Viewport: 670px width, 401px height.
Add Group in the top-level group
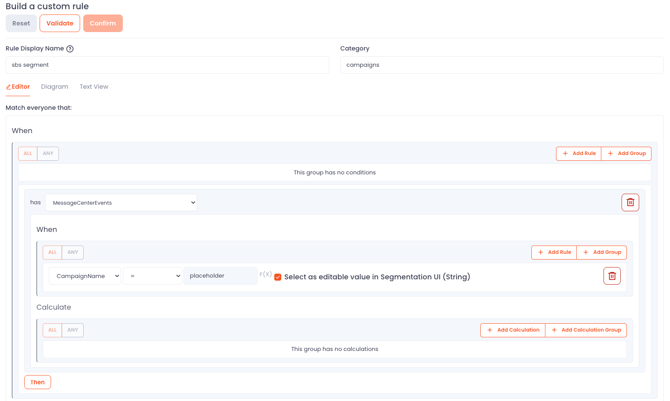click(627, 153)
